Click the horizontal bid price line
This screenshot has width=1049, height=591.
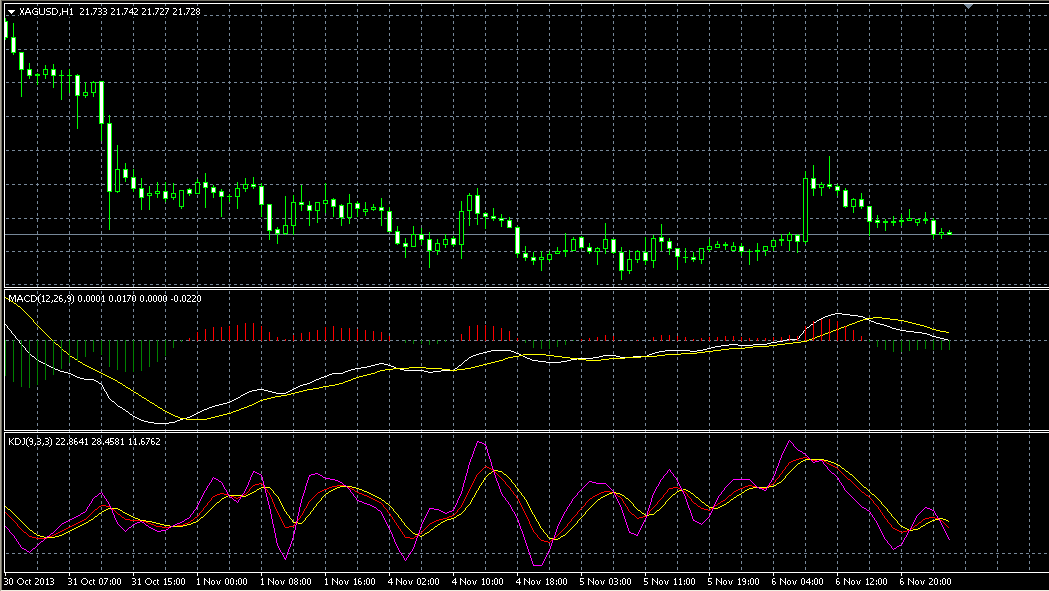click(527, 234)
